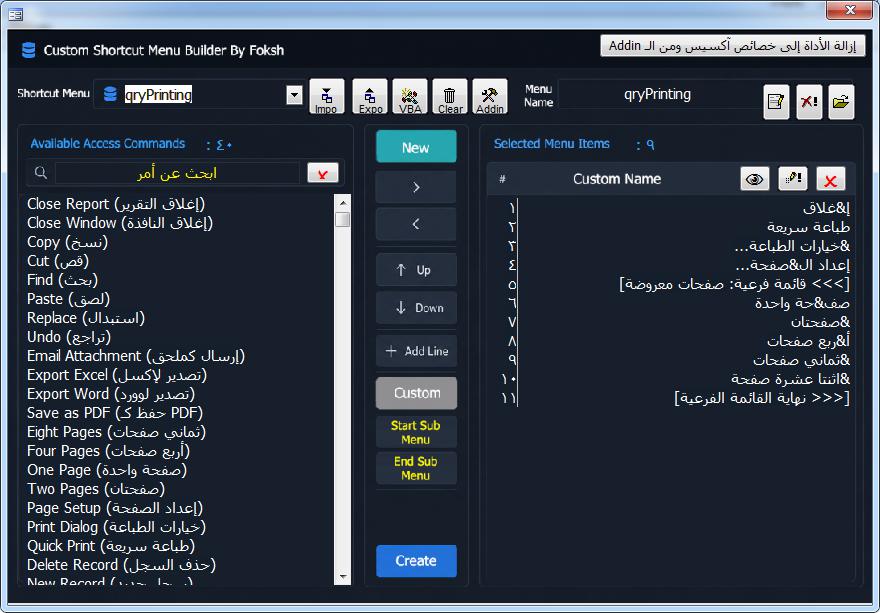Select menu item row 2 طباعة سريعة
This screenshot has height=613, width=880.
tap(672, 227)
